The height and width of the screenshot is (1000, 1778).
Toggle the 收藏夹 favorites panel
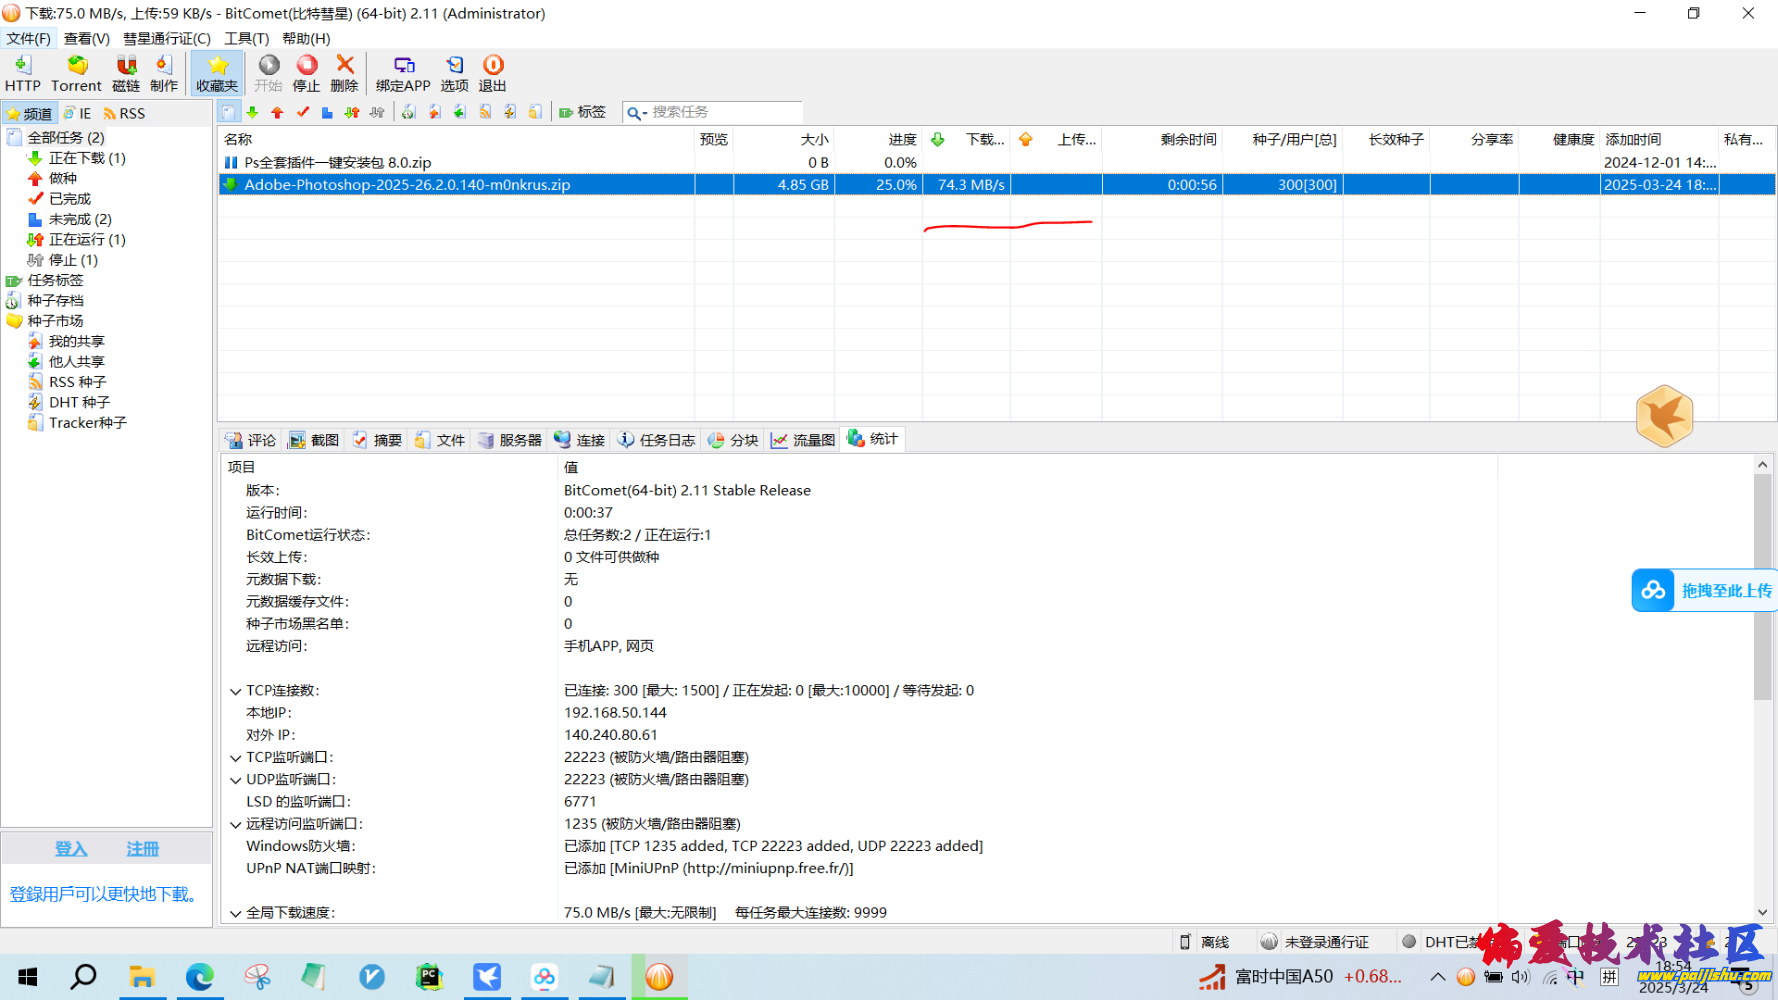(x=217, y=73)
